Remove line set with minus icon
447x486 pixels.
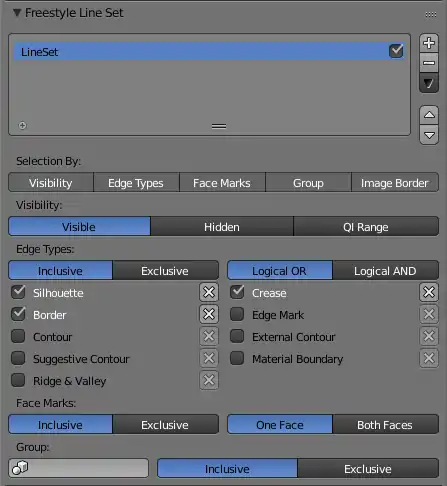[429, 63]
